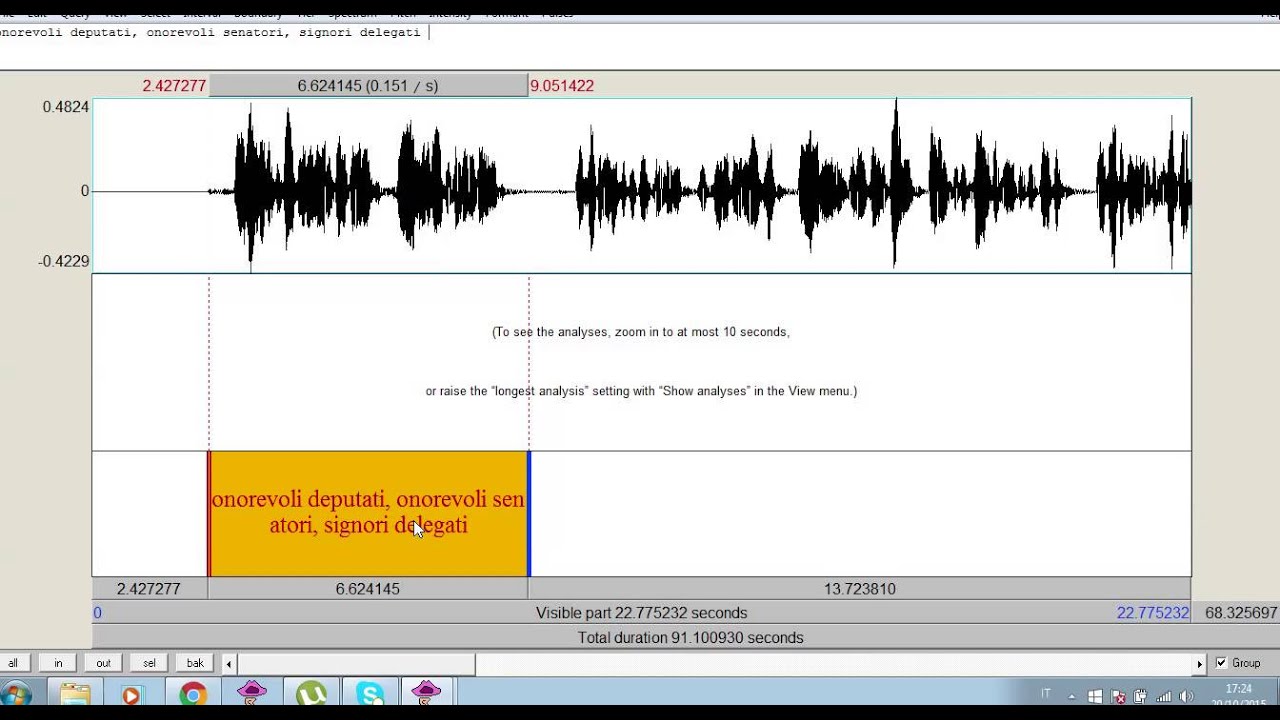Viewport: 1280px width, 720px height.
Task: Play selection via the 6.624145 (0.151 / s) bar
Action: [368, 86]
